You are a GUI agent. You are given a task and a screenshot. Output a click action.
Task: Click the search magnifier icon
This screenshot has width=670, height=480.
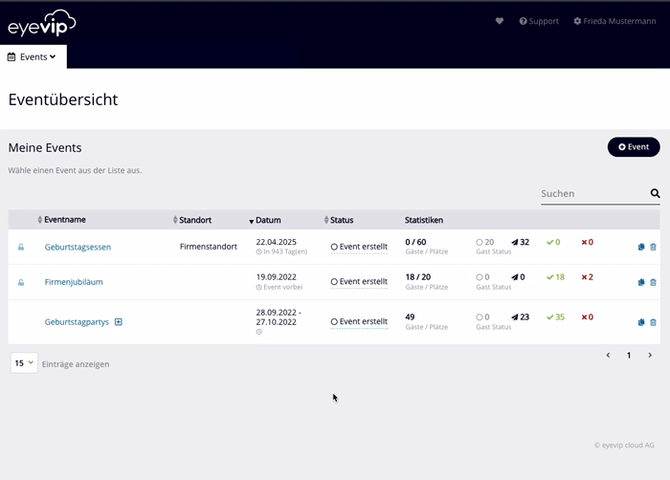tap(655, 194)
